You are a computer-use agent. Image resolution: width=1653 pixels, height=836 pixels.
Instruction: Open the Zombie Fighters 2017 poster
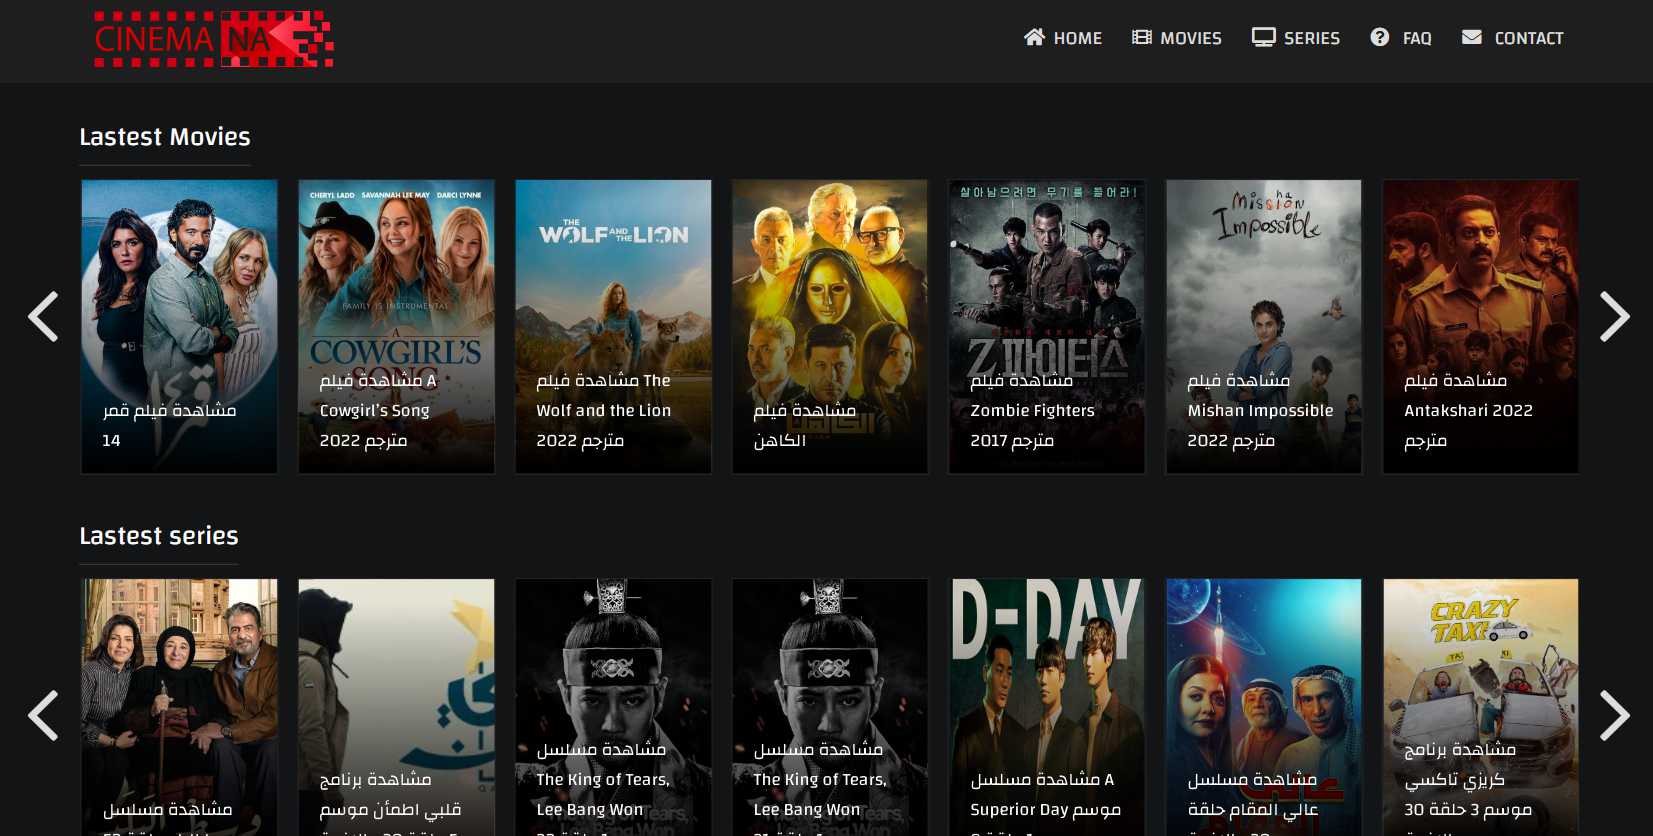[x=1047, y=326]
